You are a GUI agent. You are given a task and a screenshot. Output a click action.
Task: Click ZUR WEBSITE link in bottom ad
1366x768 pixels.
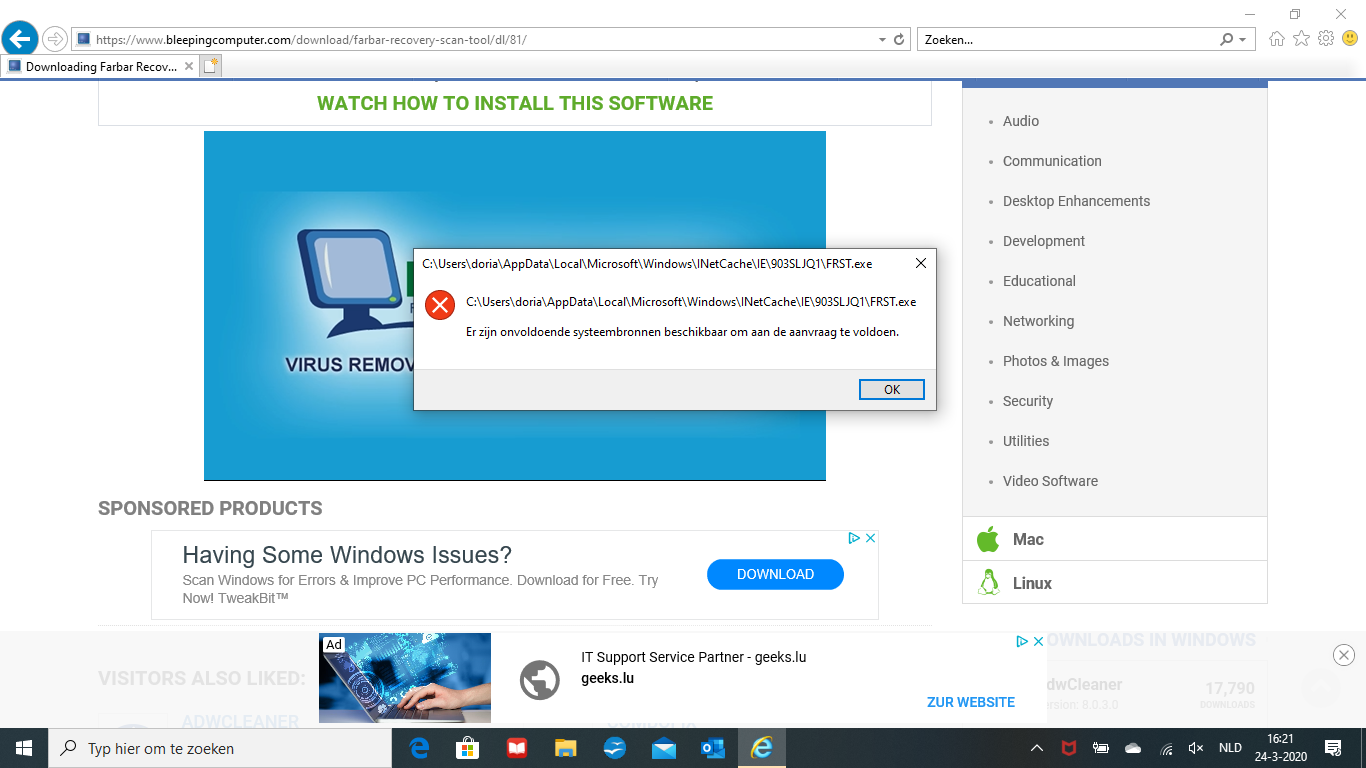[x=971, y=702]
